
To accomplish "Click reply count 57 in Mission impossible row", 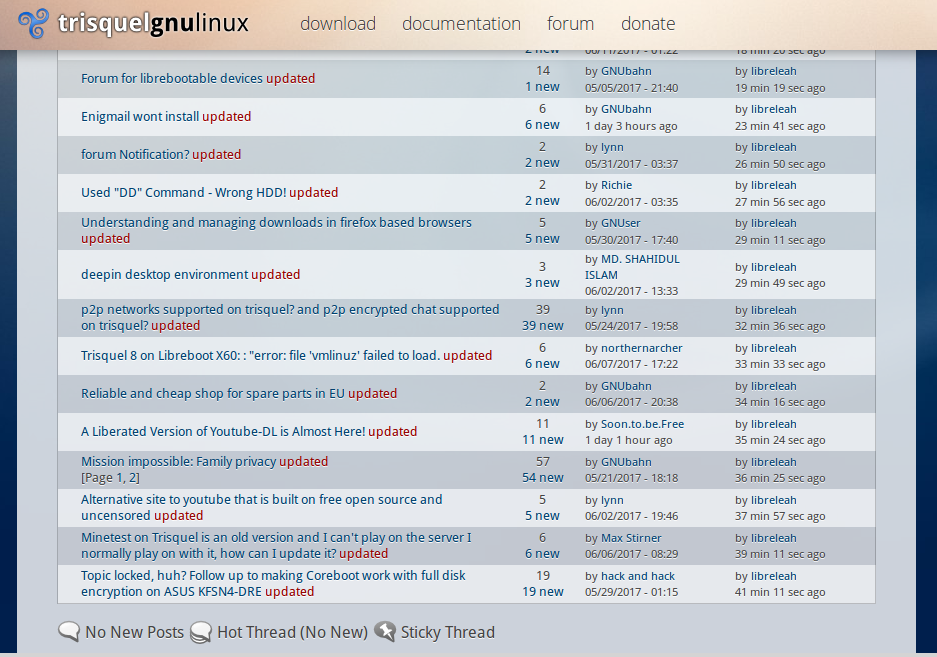I will click(x=543, y=462).
